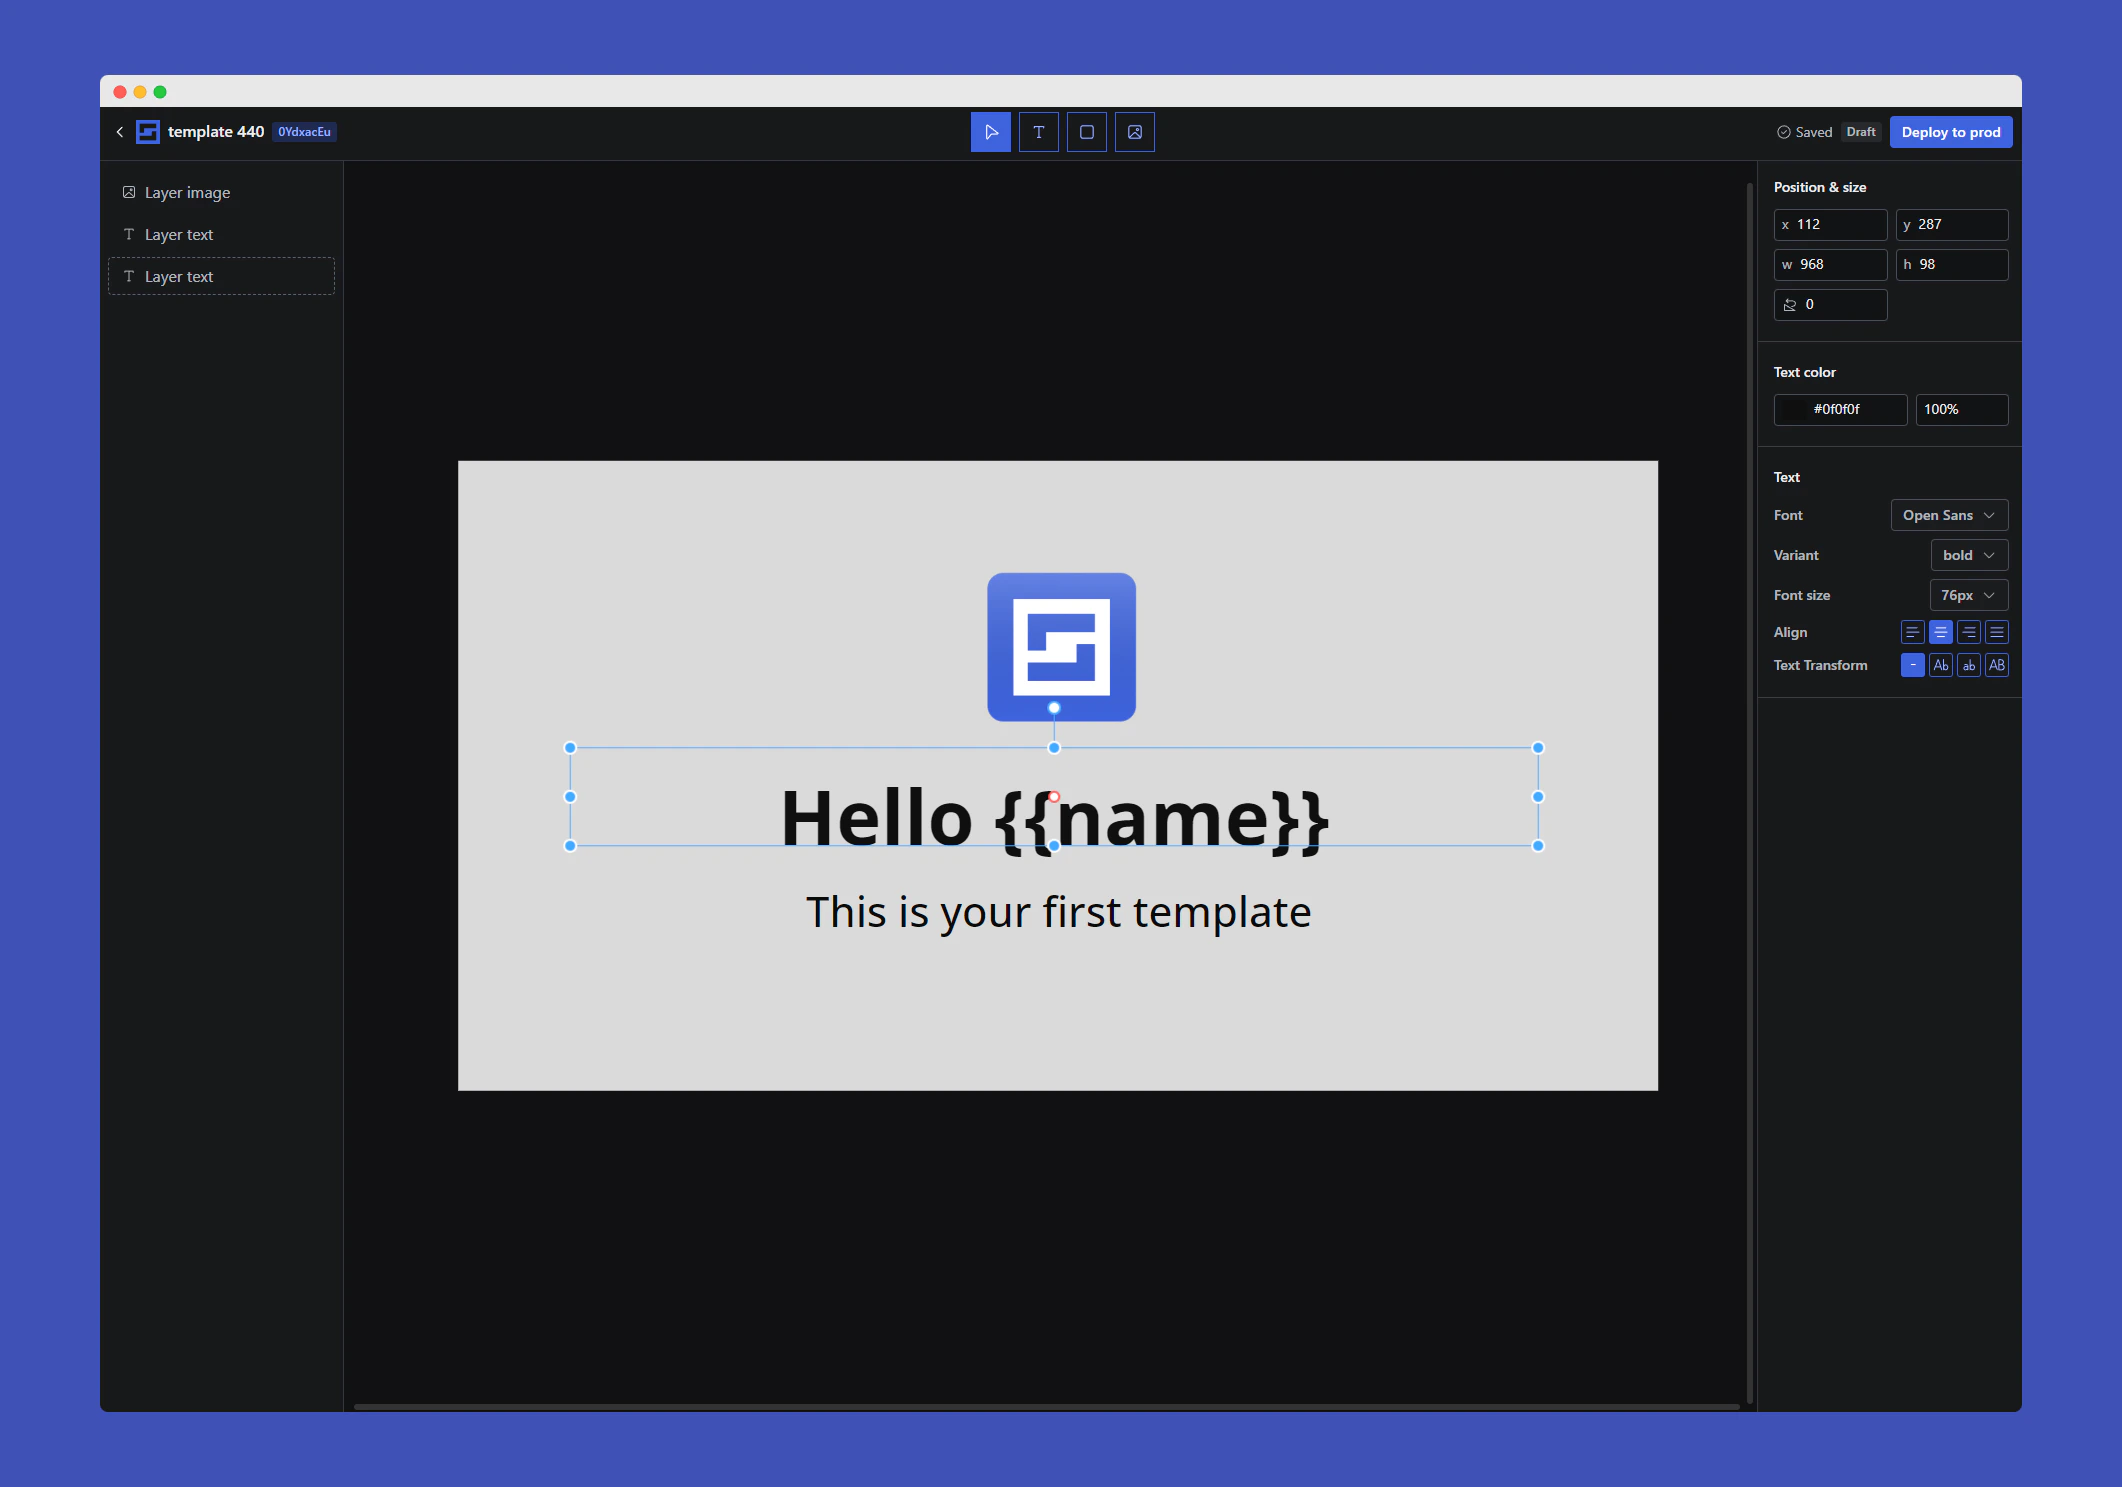The height and width of the screenshot is (1487, 2122).
Task: Toggle capitalize Ab text transform
Action: pyautogui.click(x=1940, y=665)
